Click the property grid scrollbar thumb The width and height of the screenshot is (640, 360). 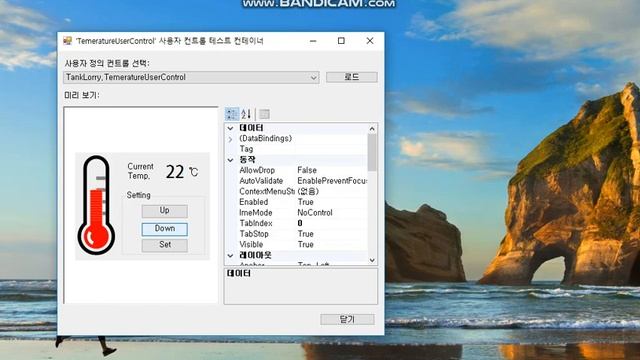372,153
